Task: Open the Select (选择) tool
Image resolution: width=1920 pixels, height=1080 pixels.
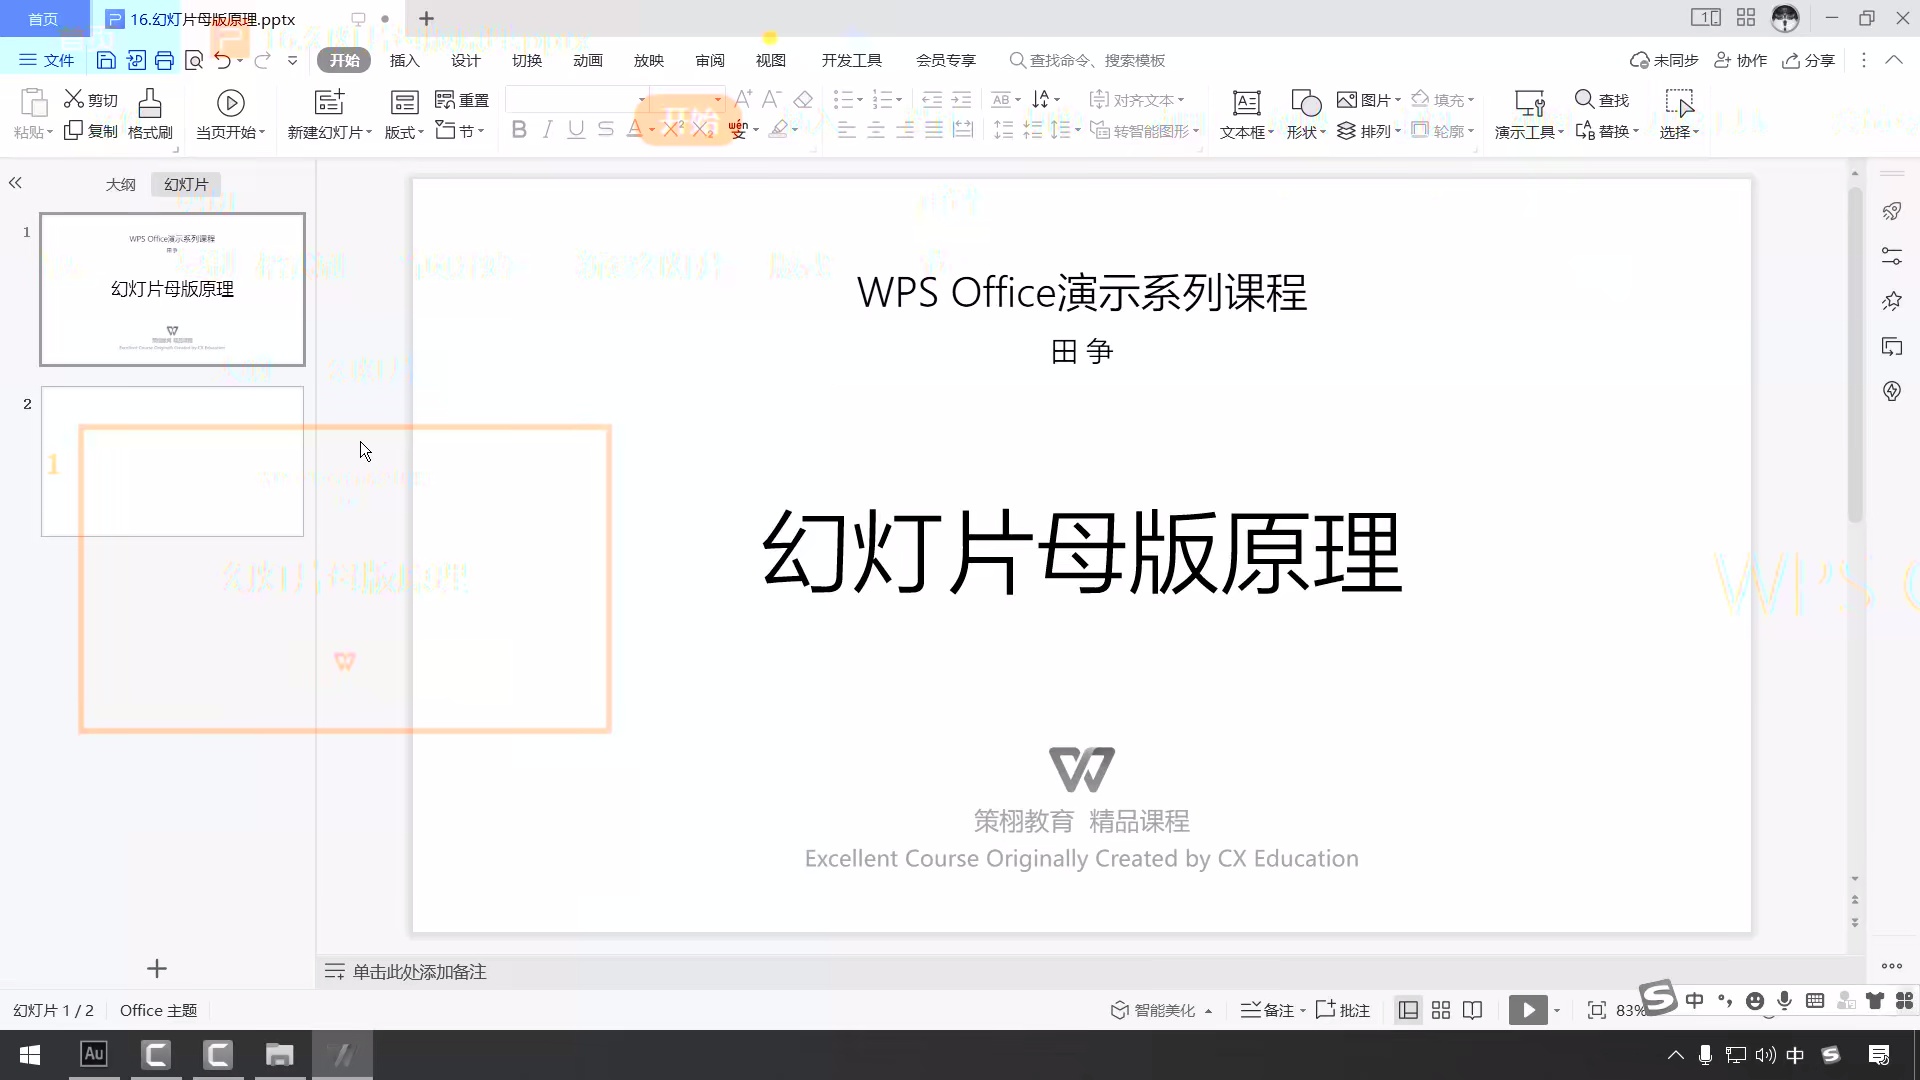Action: tap(1679, 114)
